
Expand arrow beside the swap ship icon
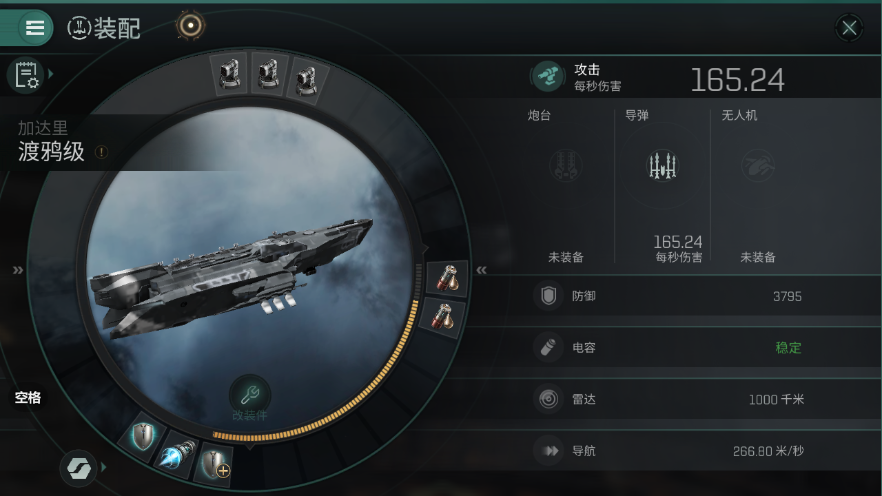tap(103, 467)
